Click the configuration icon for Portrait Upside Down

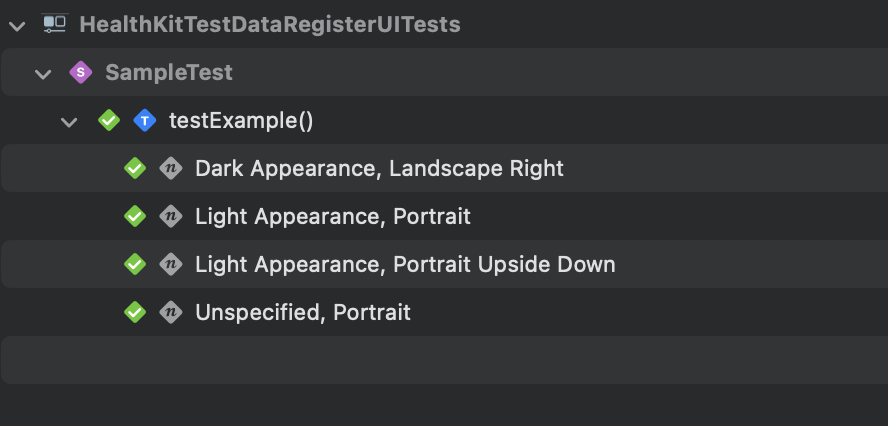click(x=170, y=264)
